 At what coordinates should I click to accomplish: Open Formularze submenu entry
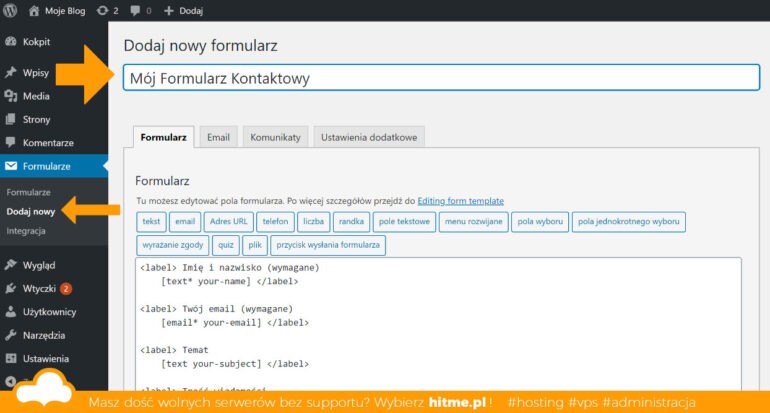click(28, 193)
